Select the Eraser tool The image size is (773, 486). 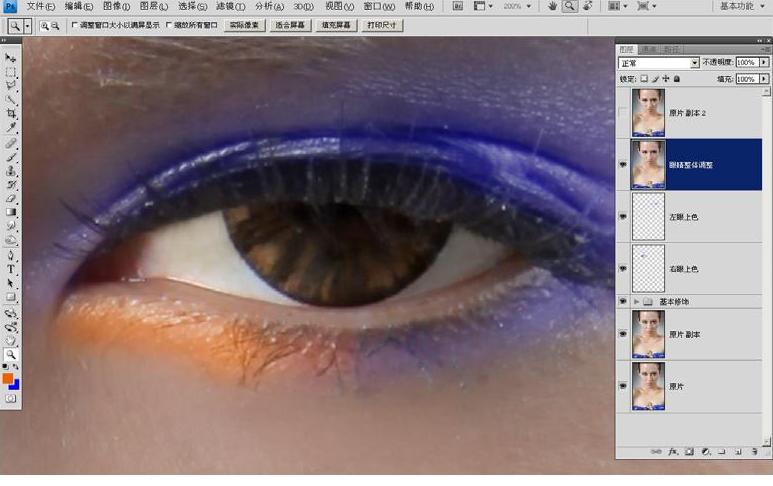pos(10,199)
